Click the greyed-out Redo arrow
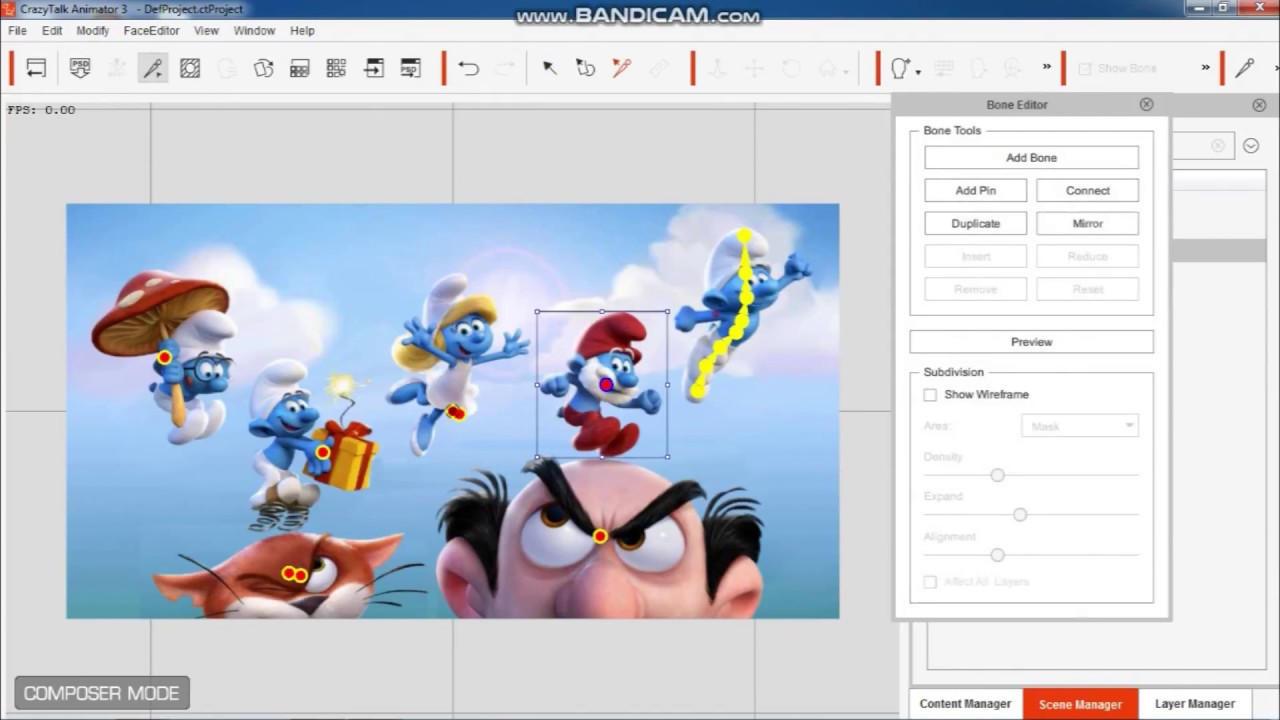Viewport: 1280px width, 720px height. (506, 68)
